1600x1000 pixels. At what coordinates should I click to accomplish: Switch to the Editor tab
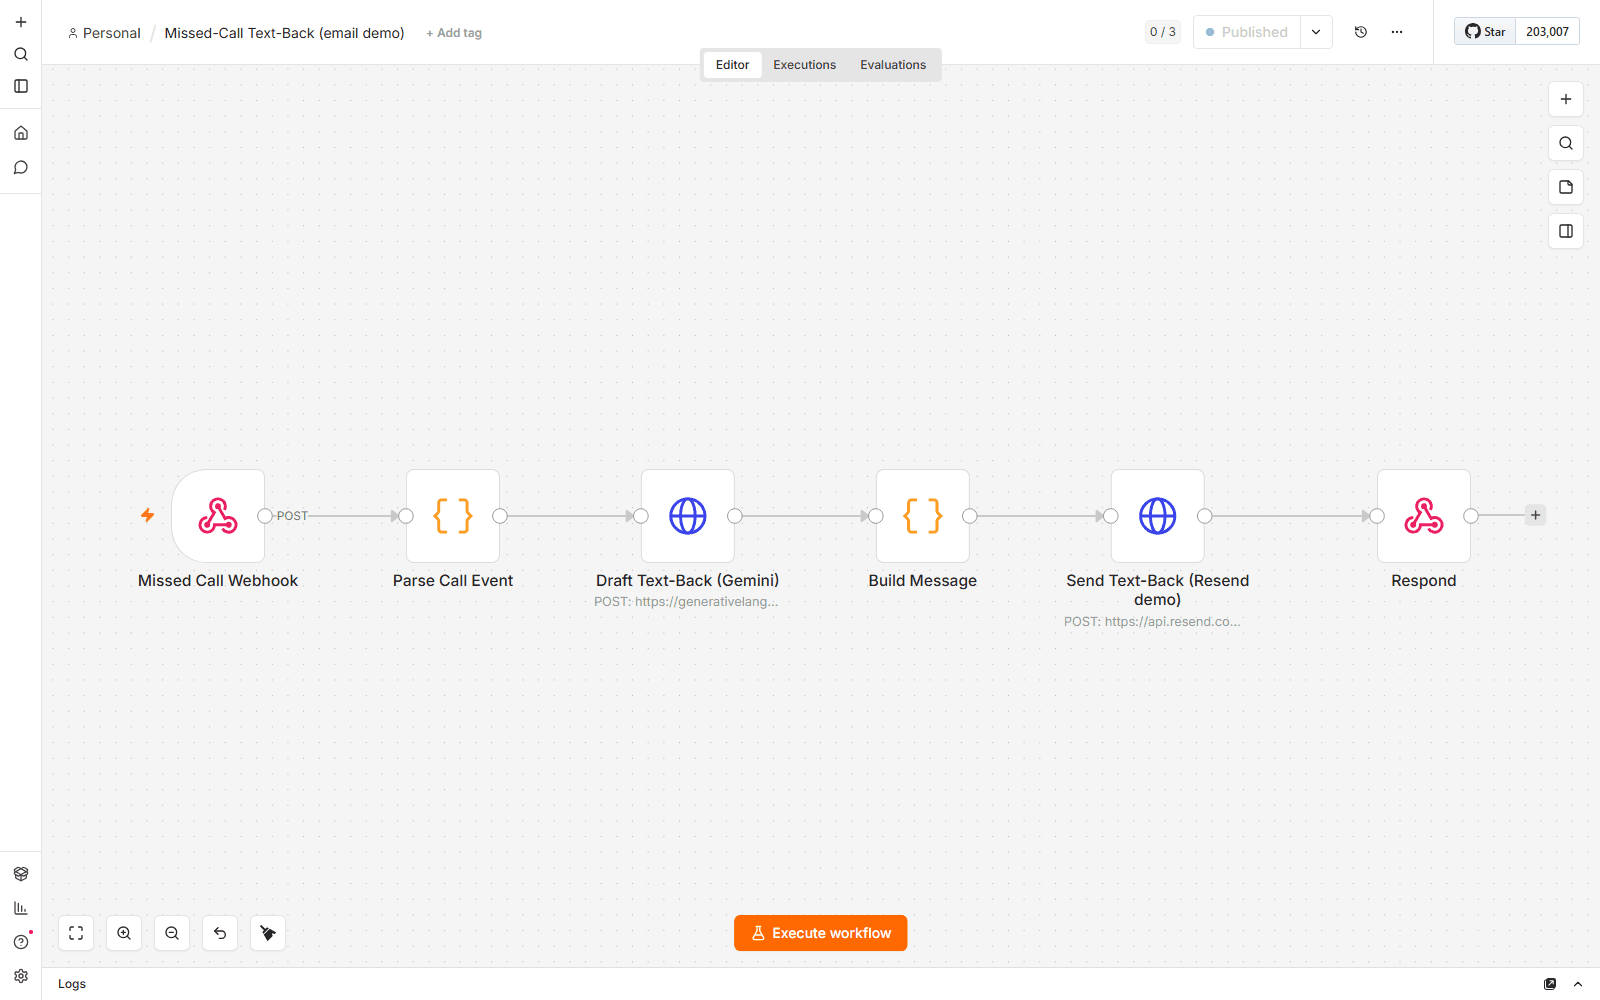(732, 65)
